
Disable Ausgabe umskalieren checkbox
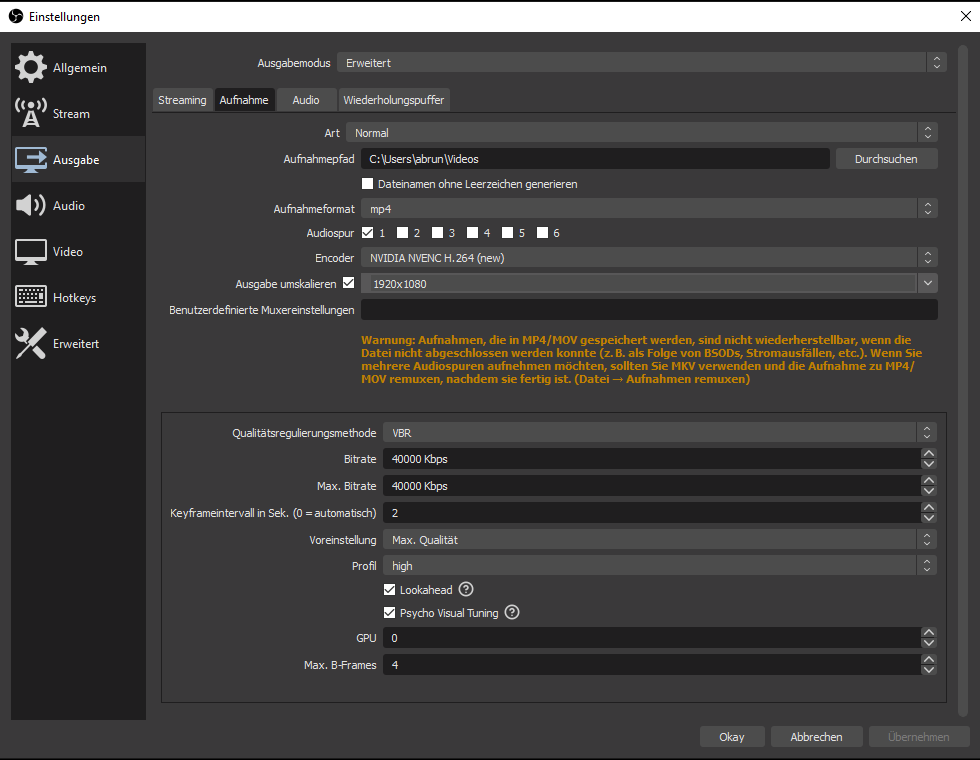click(349, 283)
